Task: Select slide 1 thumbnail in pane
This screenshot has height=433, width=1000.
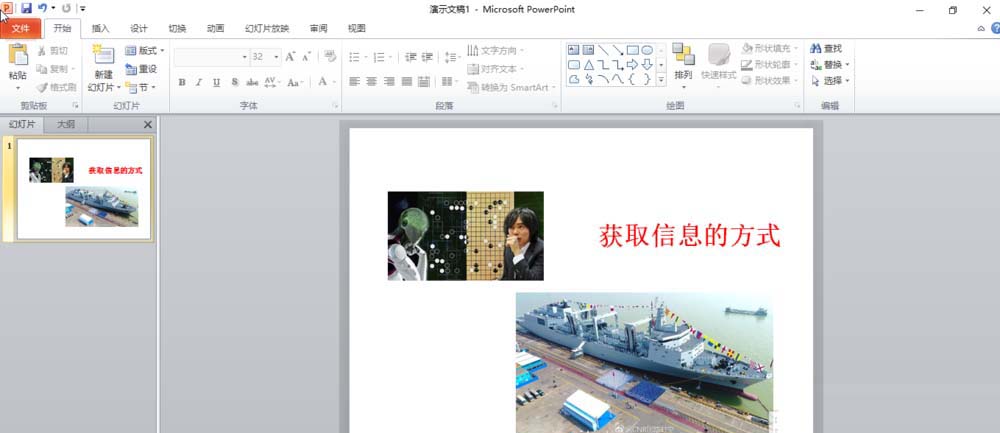Action: pos(84,189)
